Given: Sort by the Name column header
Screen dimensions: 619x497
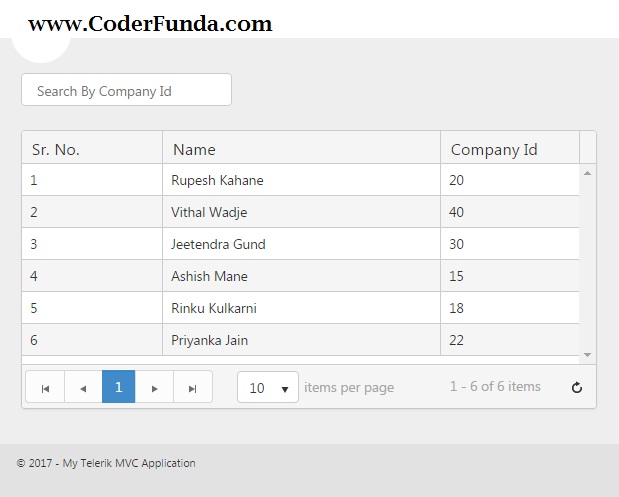Looking at the screenshot, I should click(194, 150).
